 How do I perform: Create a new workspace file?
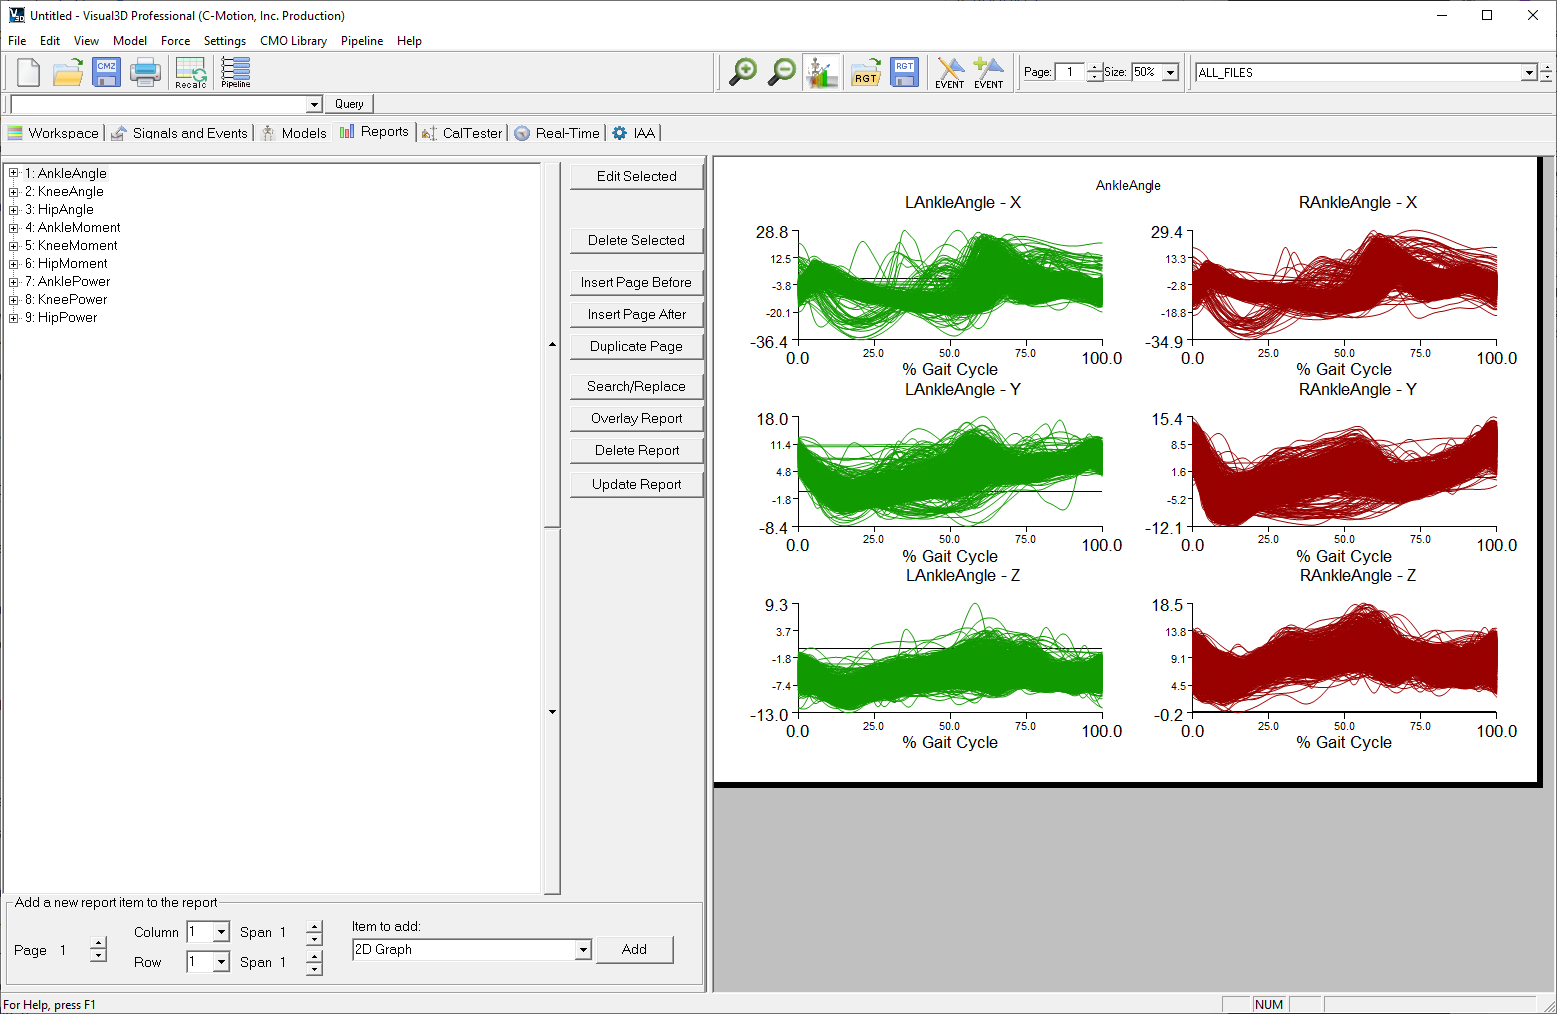[x=28, y=72]
